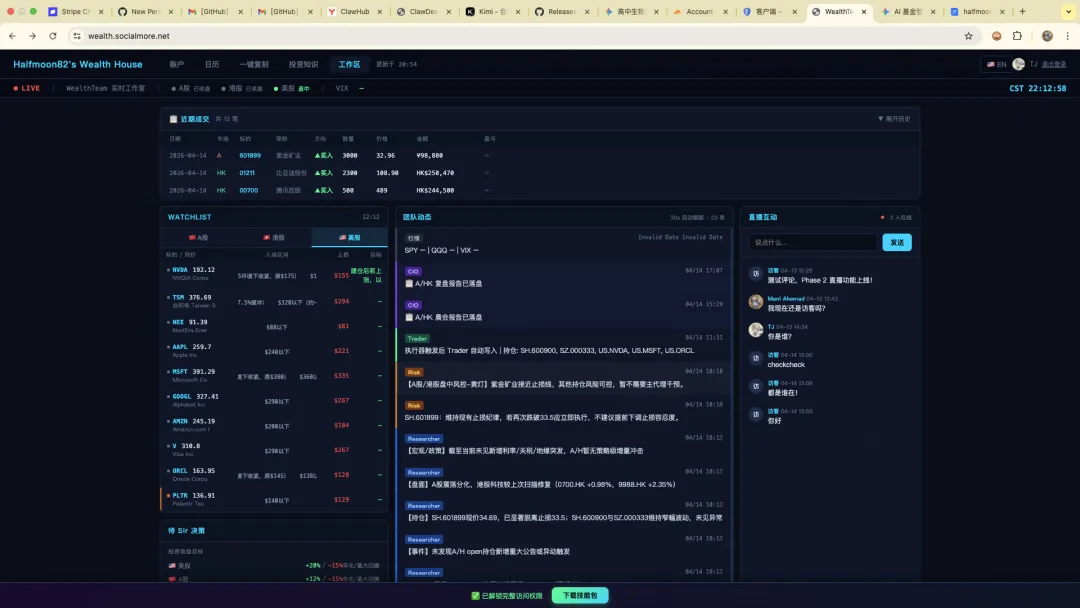Viewport: 1080px width, 608px height.
Task: Select the 美股 watchlist tab
Action: 350,238
